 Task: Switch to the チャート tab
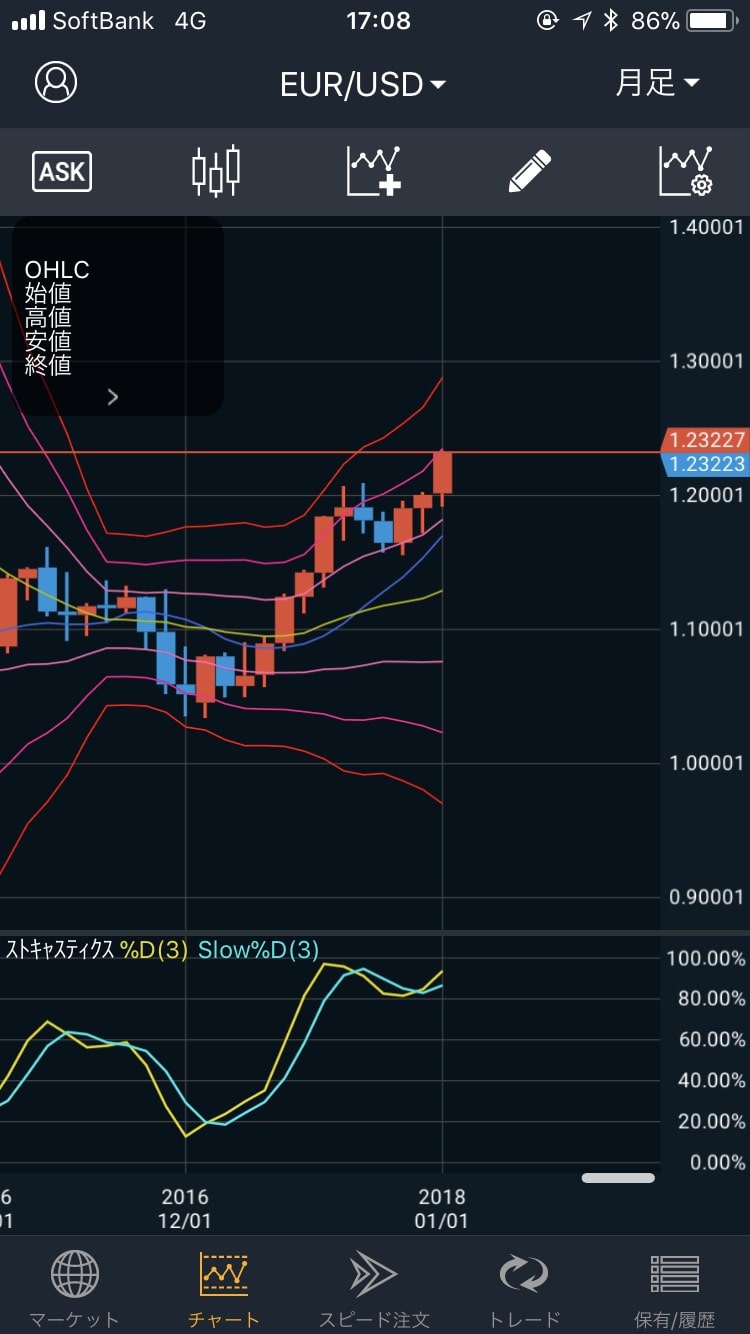(224, 1290)
